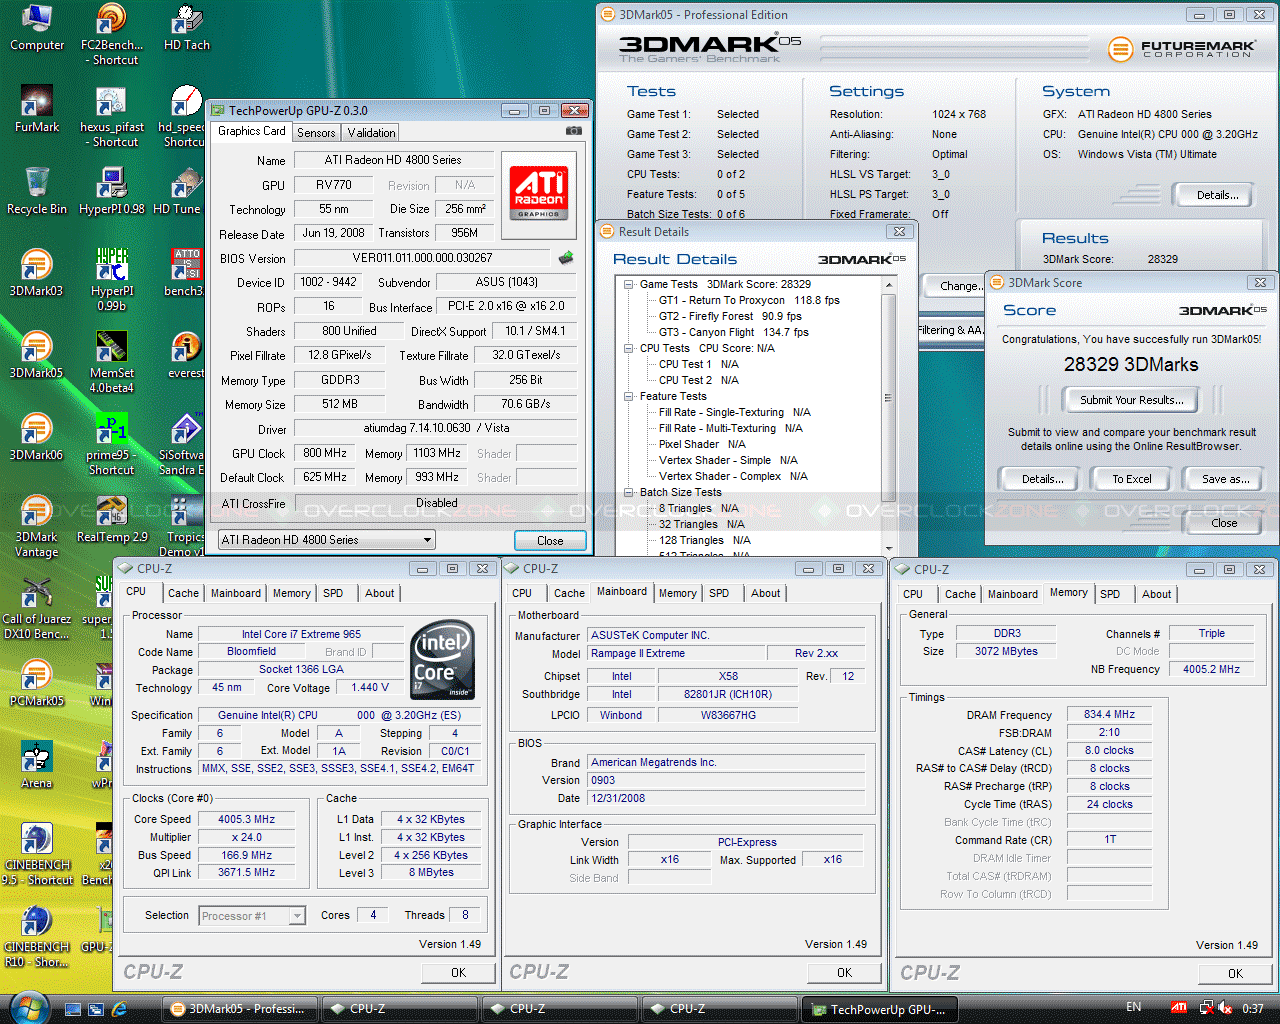Launch 3DMark06 desktop shortcut
The width and height of the screenshot is (1280, 1024).
(37, 438)
